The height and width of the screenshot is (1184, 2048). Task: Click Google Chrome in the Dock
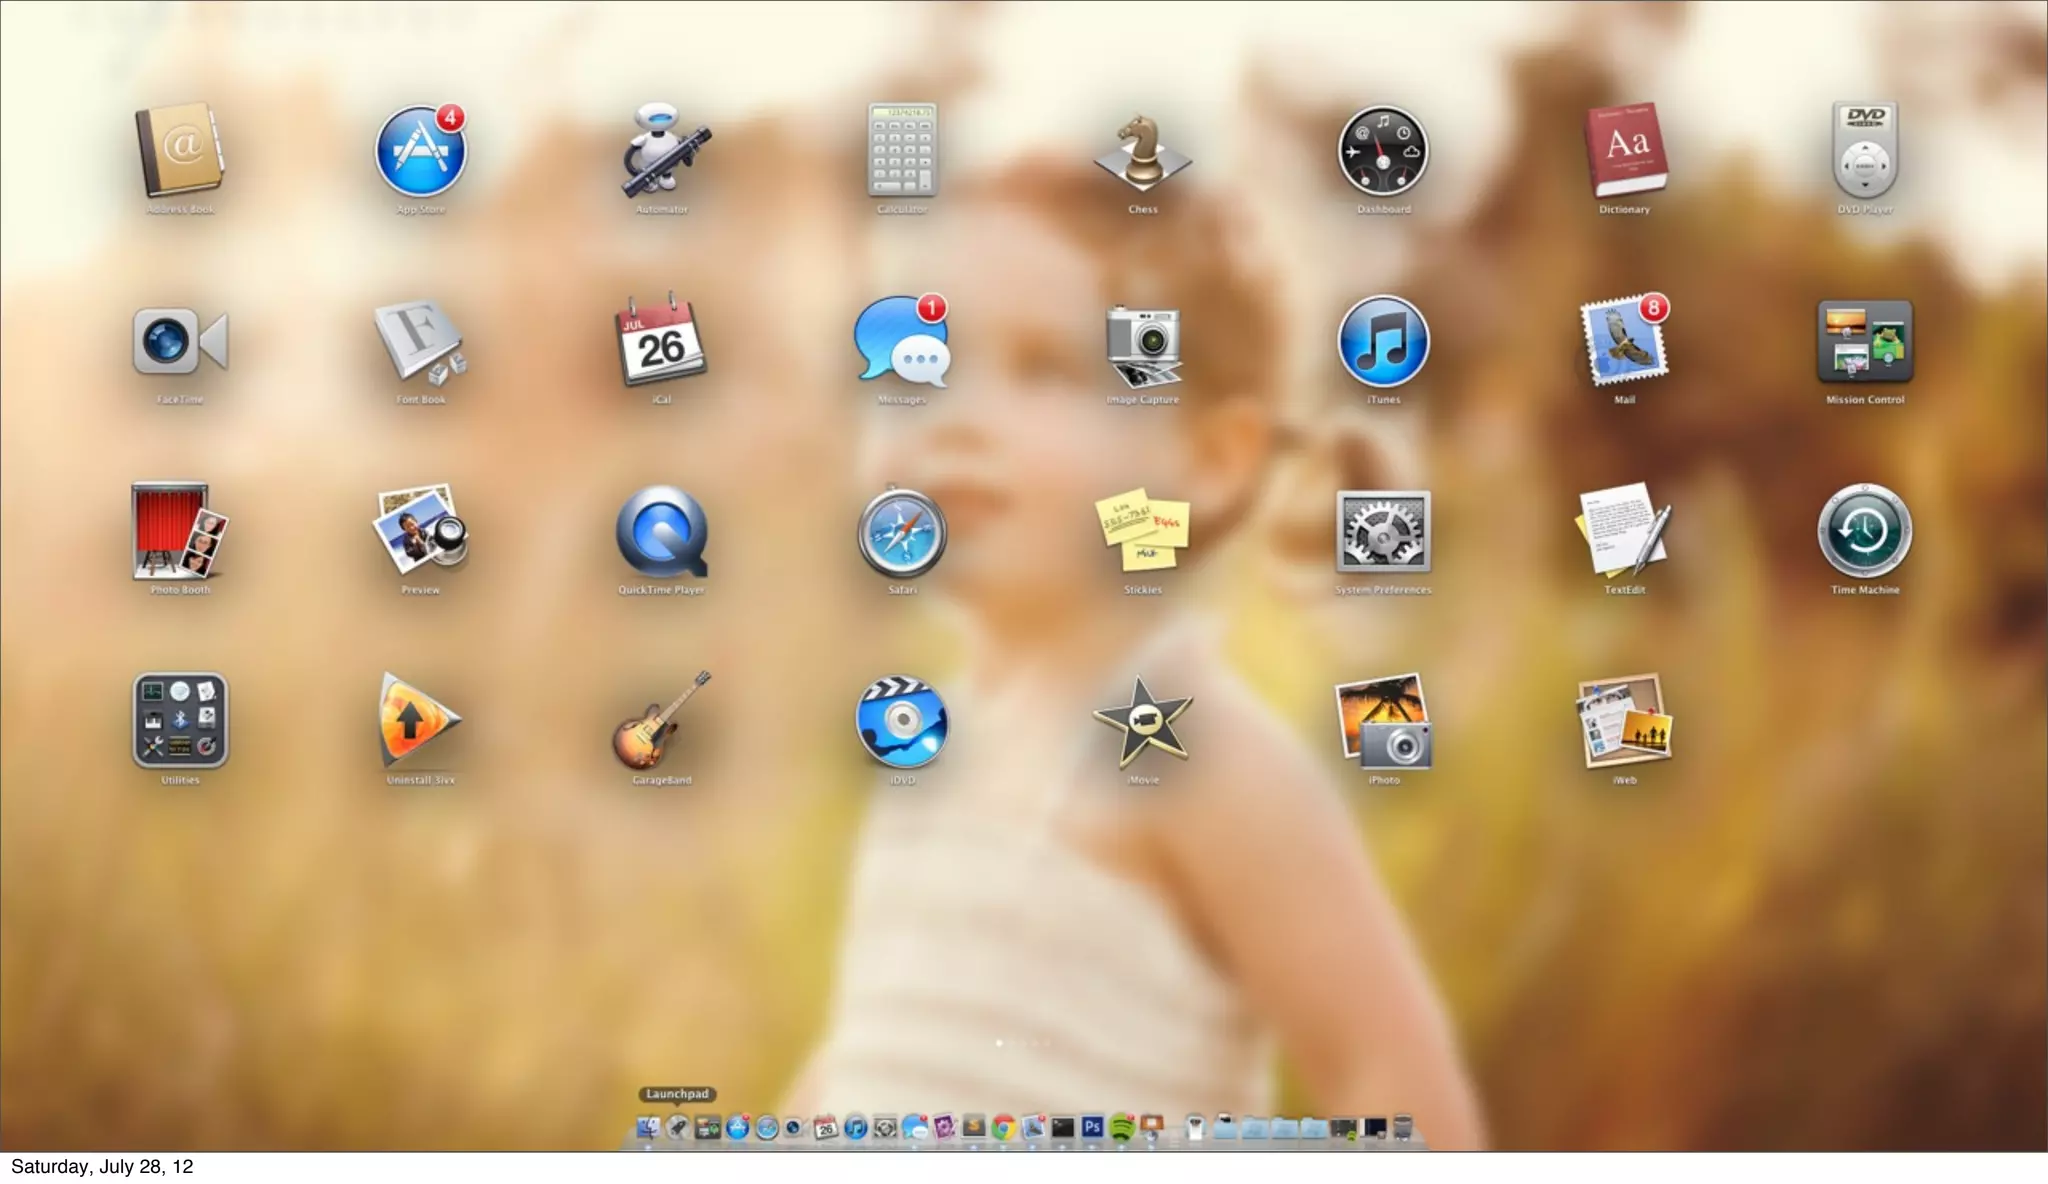(1003, 1128)
